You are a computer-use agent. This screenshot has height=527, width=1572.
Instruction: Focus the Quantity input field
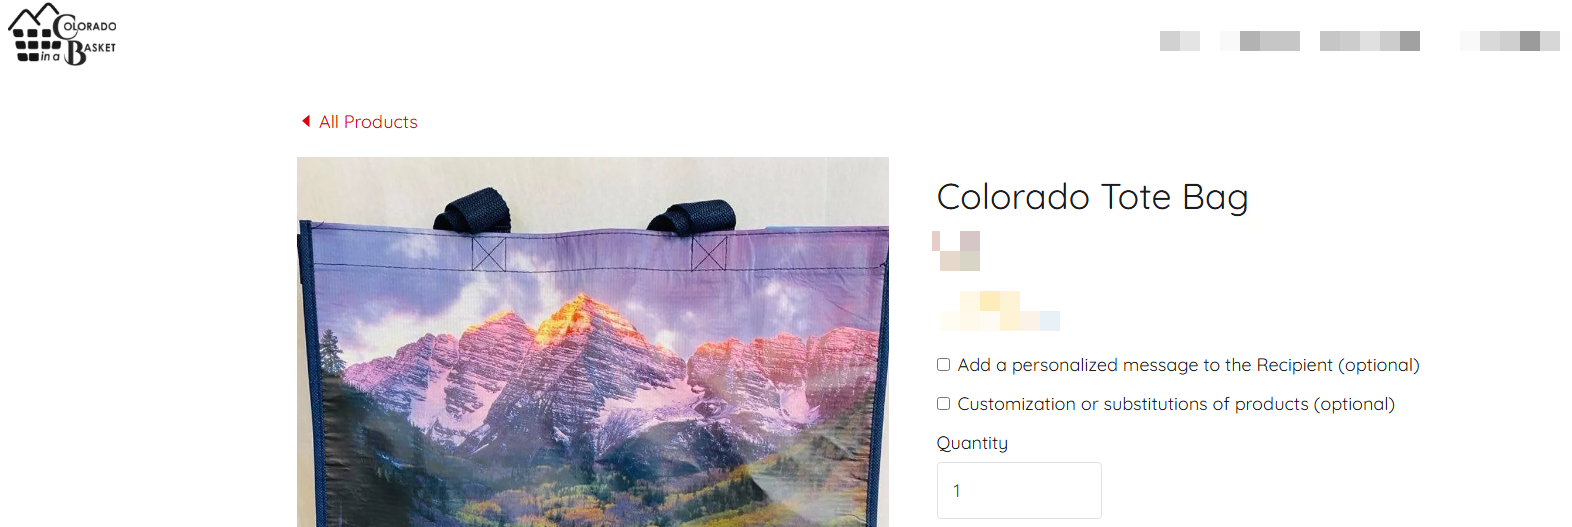[1019, 490]
